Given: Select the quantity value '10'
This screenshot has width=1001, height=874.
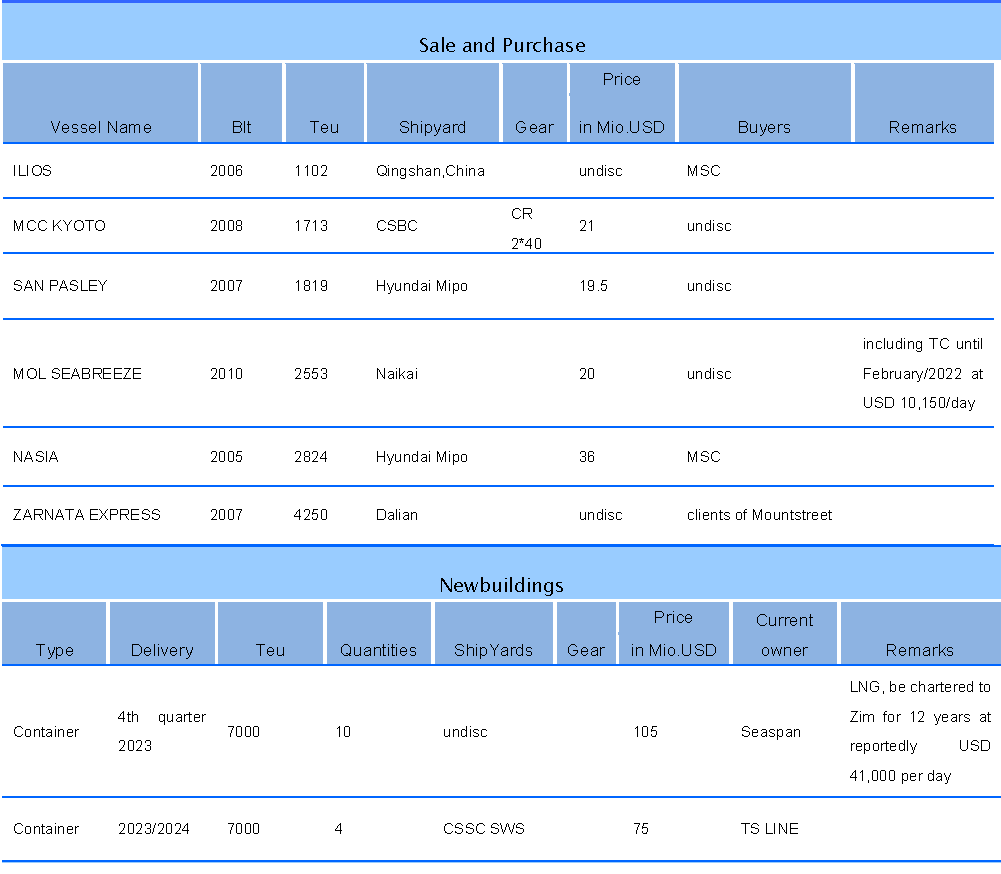Looking at the screenshot, I should pos(343,732).
